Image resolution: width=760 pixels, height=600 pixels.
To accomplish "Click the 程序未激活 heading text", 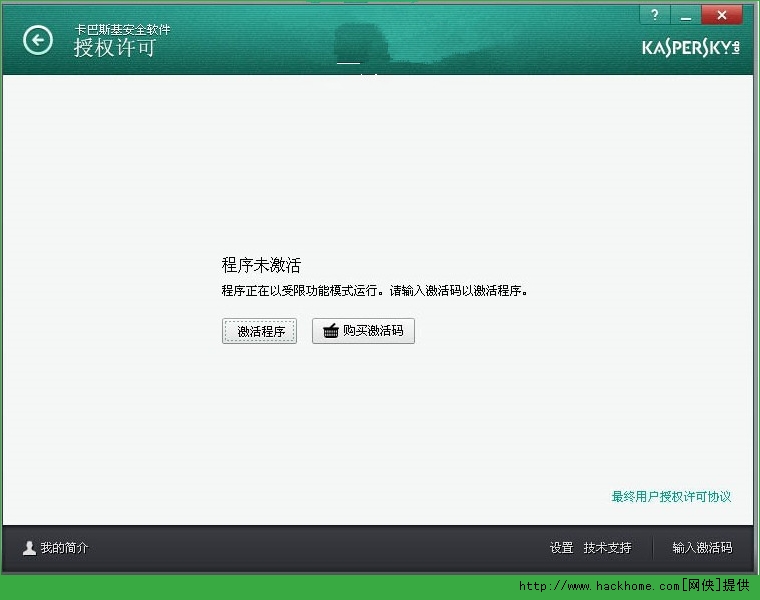I will click(x=261, y=265).
